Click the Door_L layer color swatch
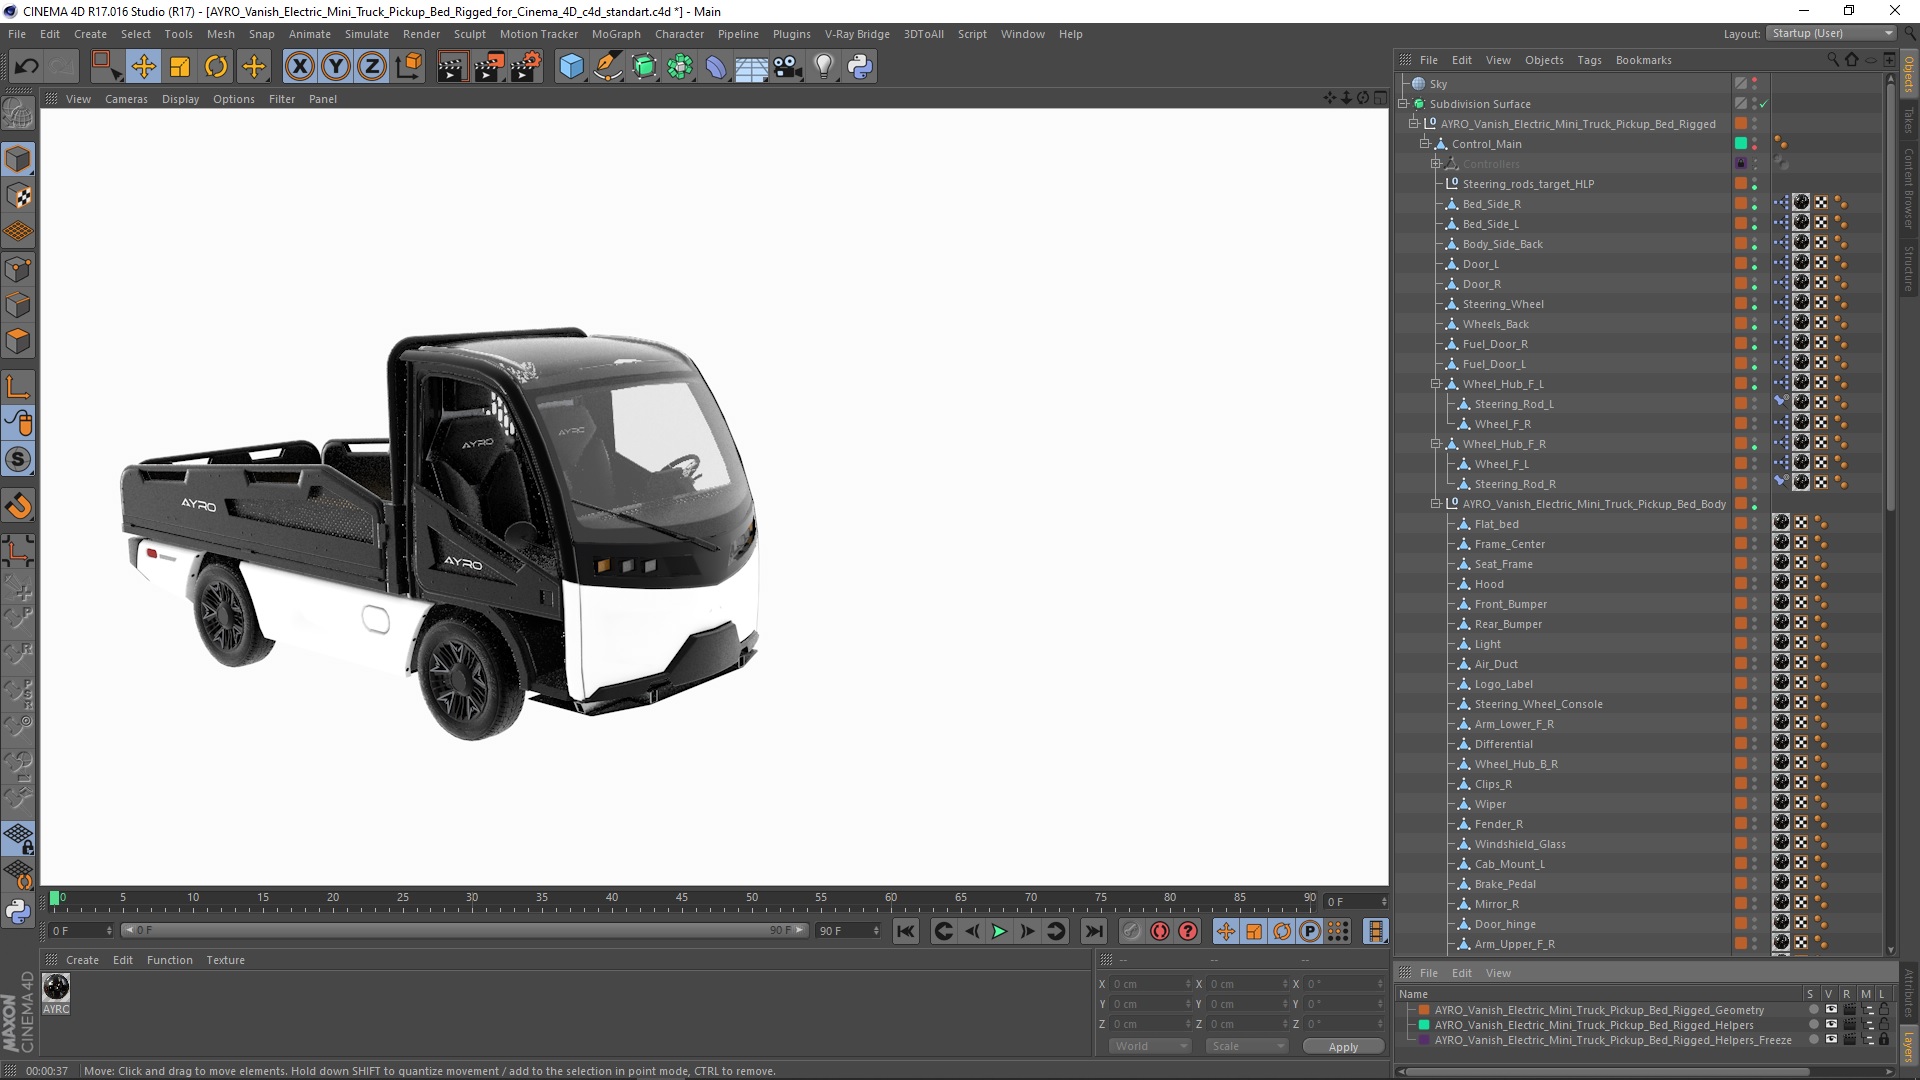The height and width of the screenshot is (1080, 1920). coord(1741,264)
